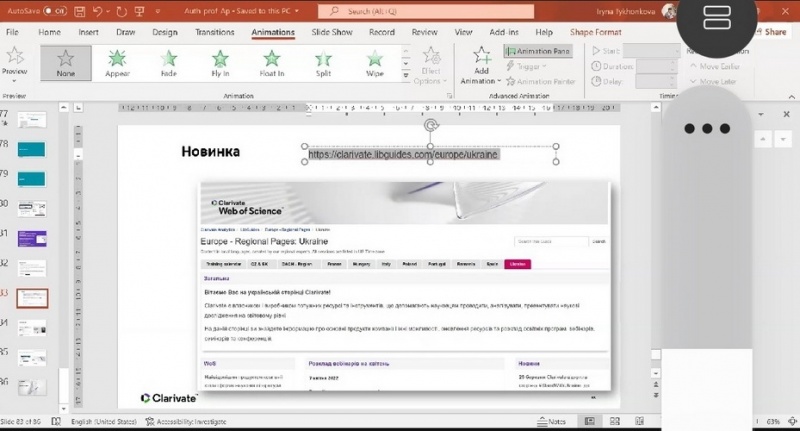Select the clarivate.libguides.com URL text box
Image resolution: width=800 pixels, height=431 pixels.
[x=403, y=155]
